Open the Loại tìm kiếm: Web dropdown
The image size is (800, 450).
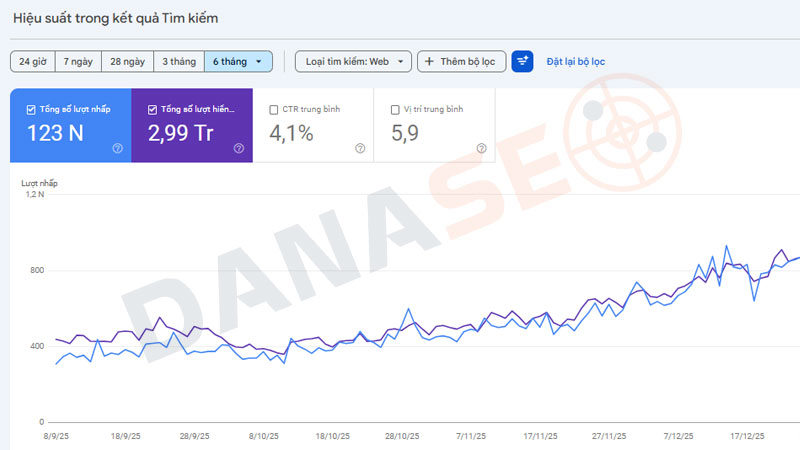[x=353, y=62]
